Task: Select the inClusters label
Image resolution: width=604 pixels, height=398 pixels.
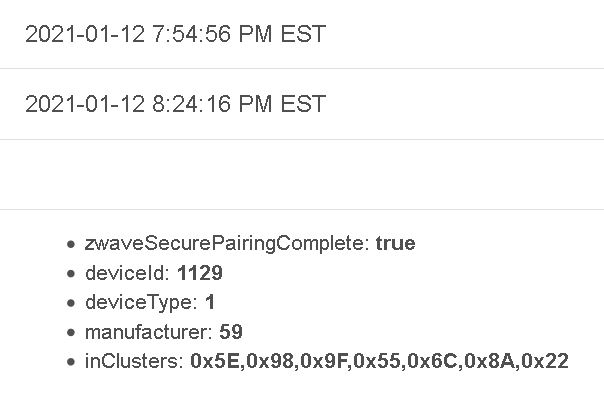Action: pyautogui.click(x=134, y=361)
